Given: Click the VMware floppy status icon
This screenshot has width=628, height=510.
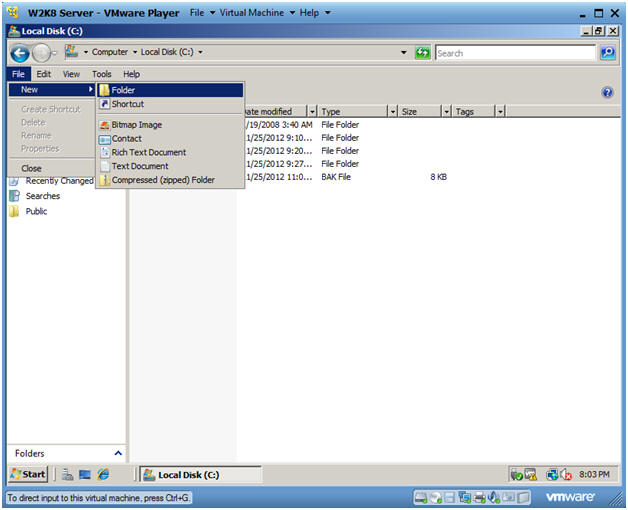Looking at the screenshot, I should [x=449, y=498].
